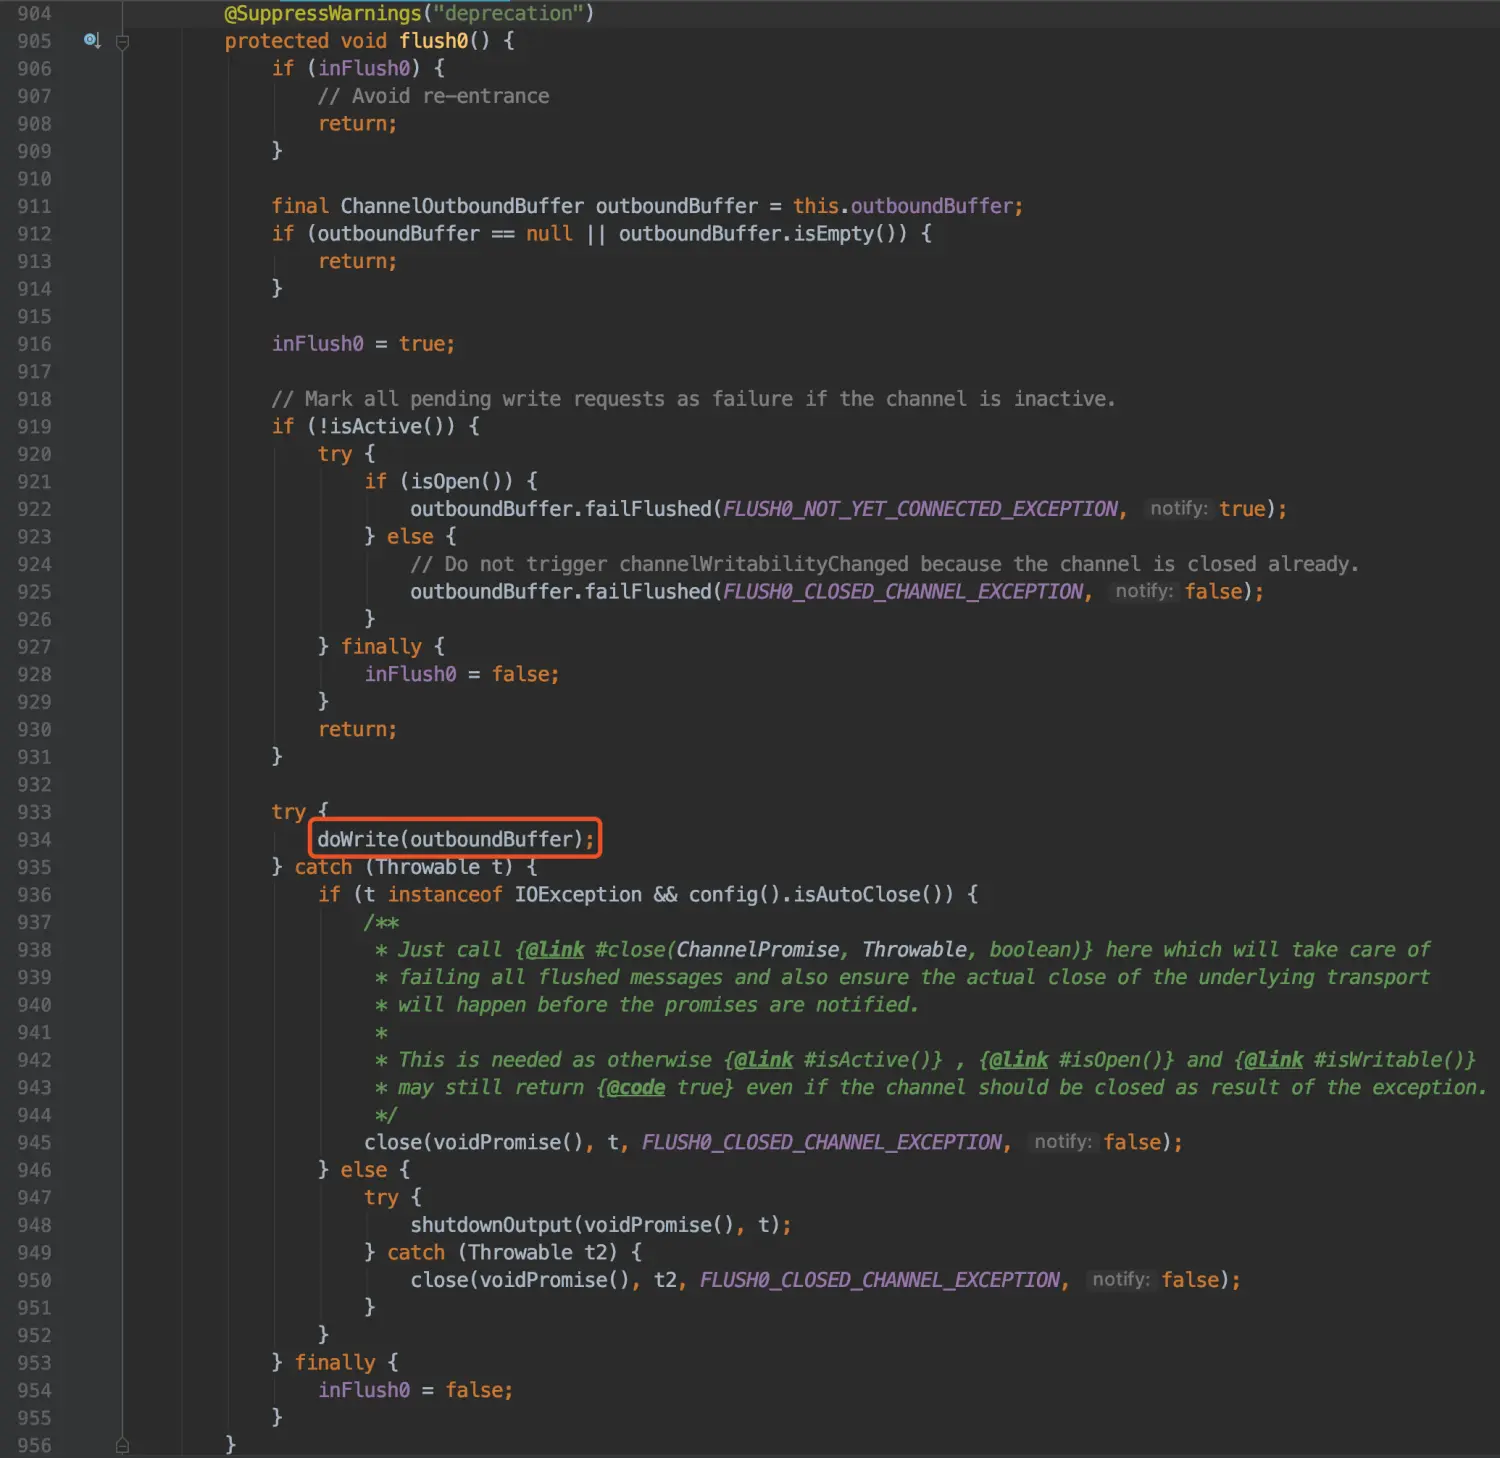This screenshot has height=1458, width=1500.
Task: Click the FLUSH0_NOT_YET_CONNECTED_EXCEPTION constant
Action: click(x=920, y=509)
